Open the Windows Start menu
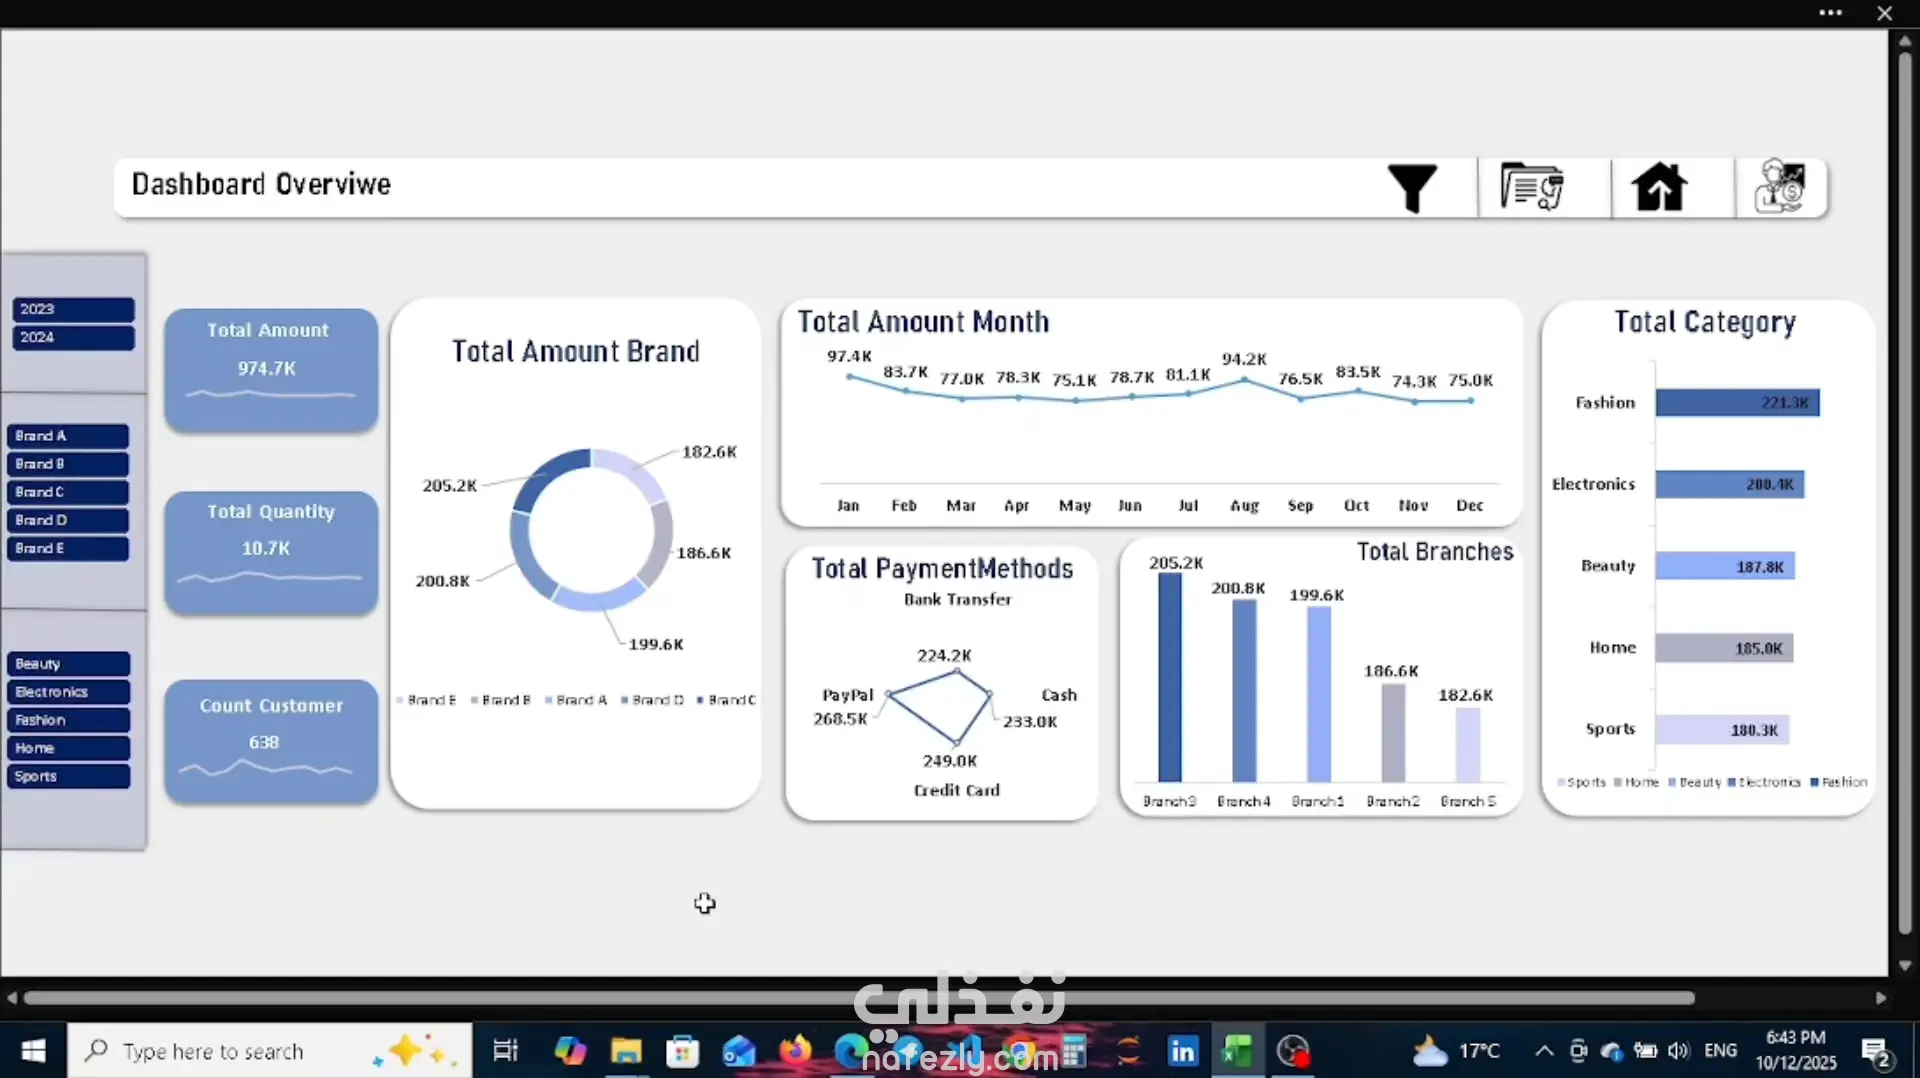Image resolution: width=1920 pixels, height=1078 pixels. [33, 1051]
